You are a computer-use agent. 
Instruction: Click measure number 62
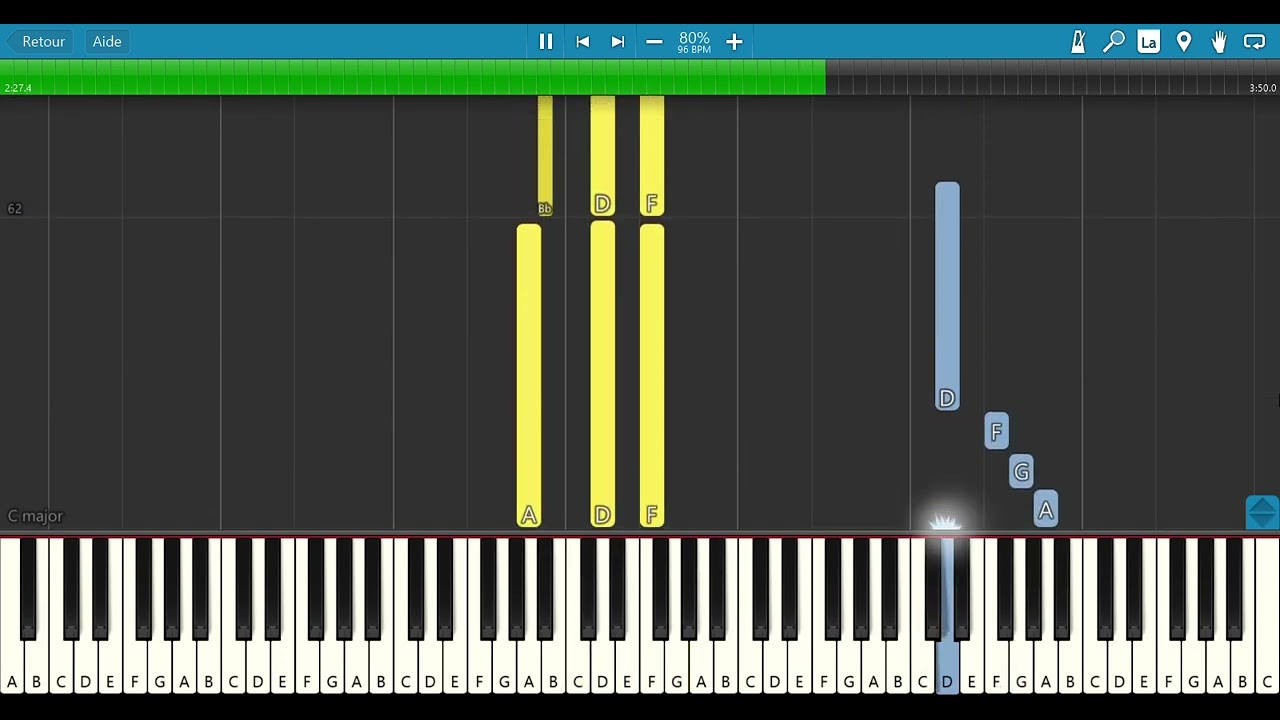click(x=14, y=209)
